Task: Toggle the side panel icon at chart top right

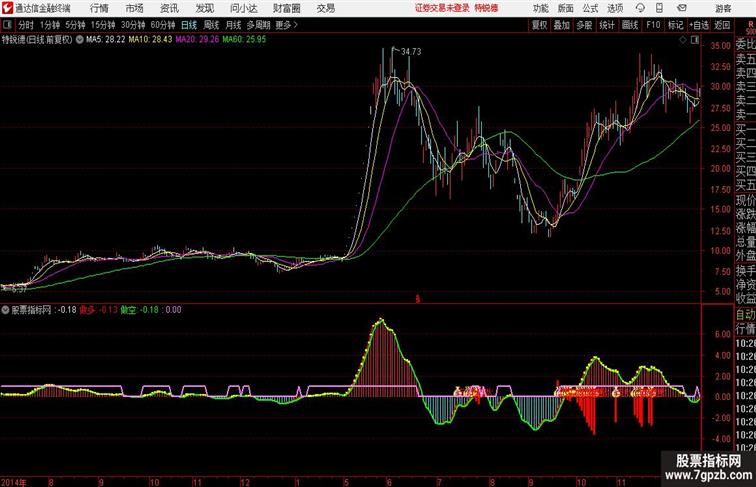Action: 695,40
